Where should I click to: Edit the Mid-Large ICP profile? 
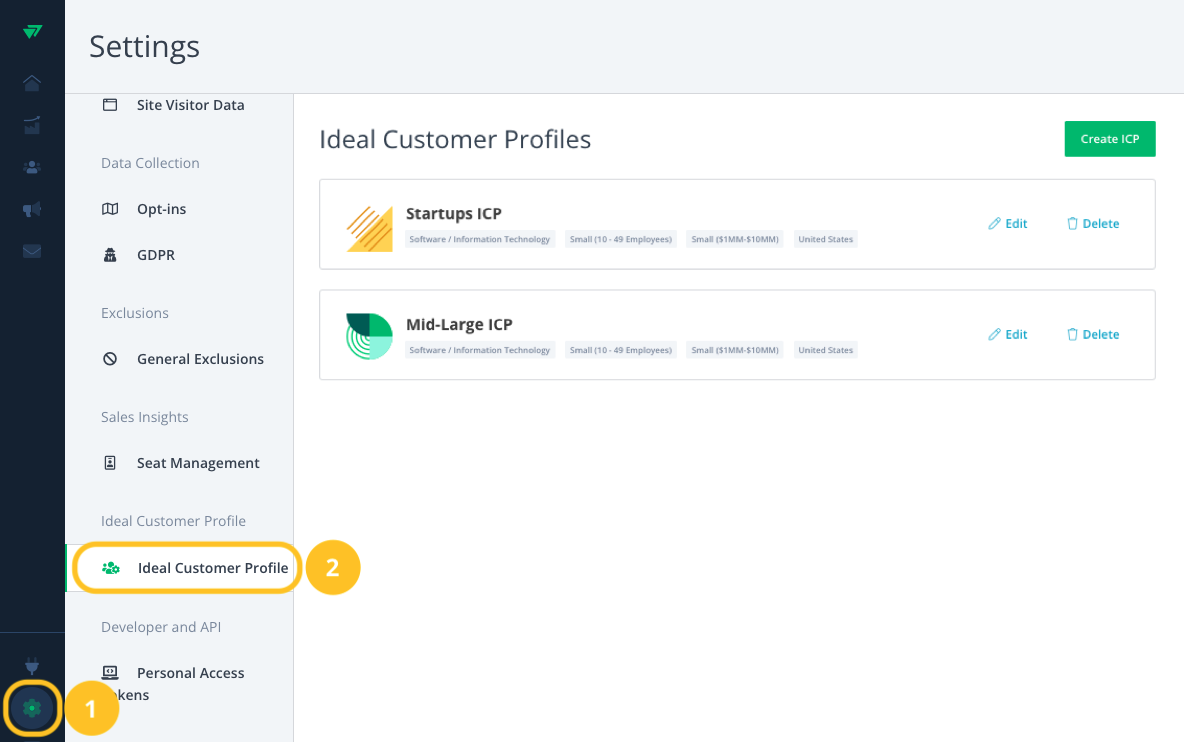[1008, 334]
